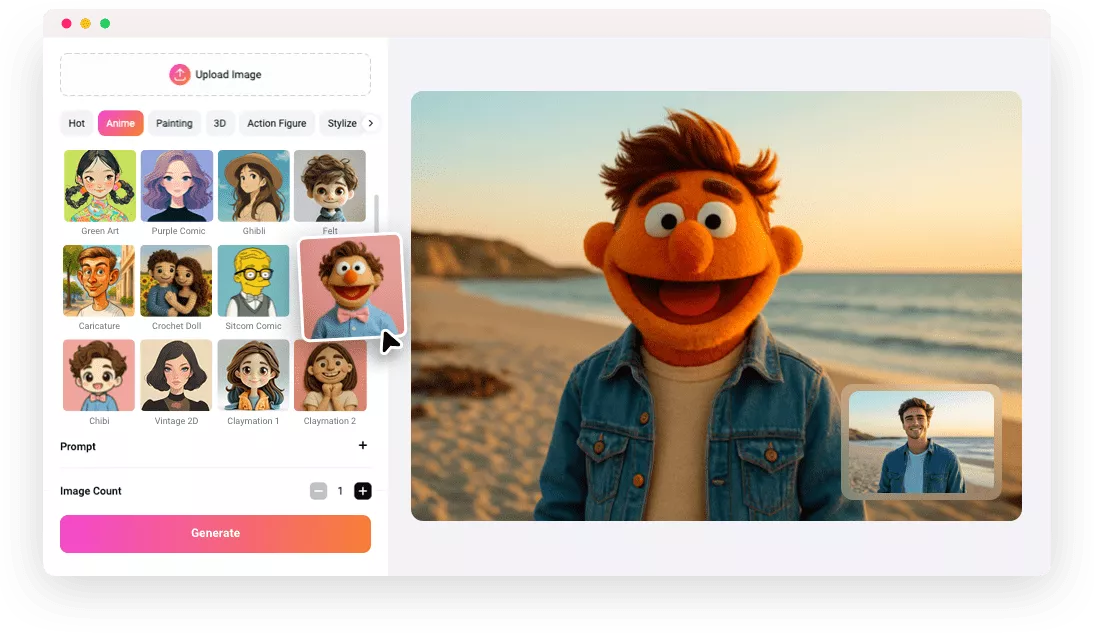Click the generated puppet result image
This screenshot has width=1094, height=635.
pos(716,306)
